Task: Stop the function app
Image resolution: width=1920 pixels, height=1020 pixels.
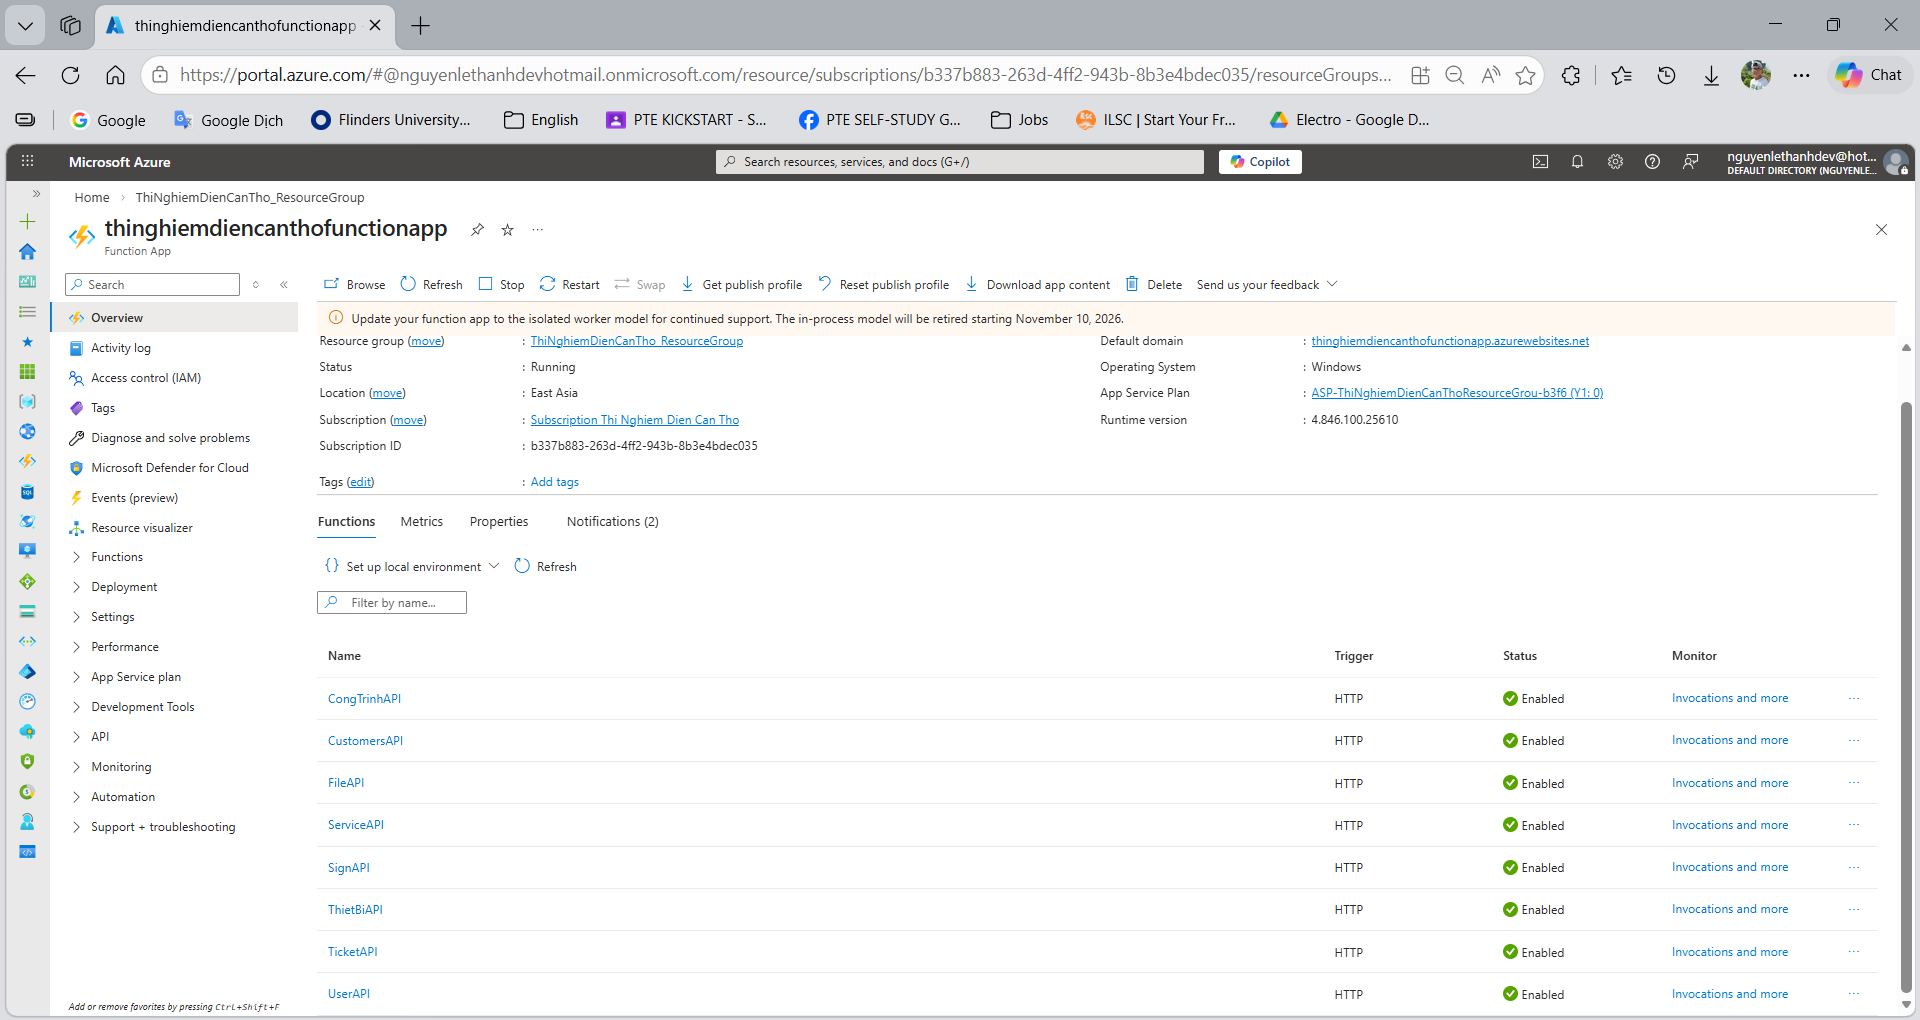Action: coord(501,284)
